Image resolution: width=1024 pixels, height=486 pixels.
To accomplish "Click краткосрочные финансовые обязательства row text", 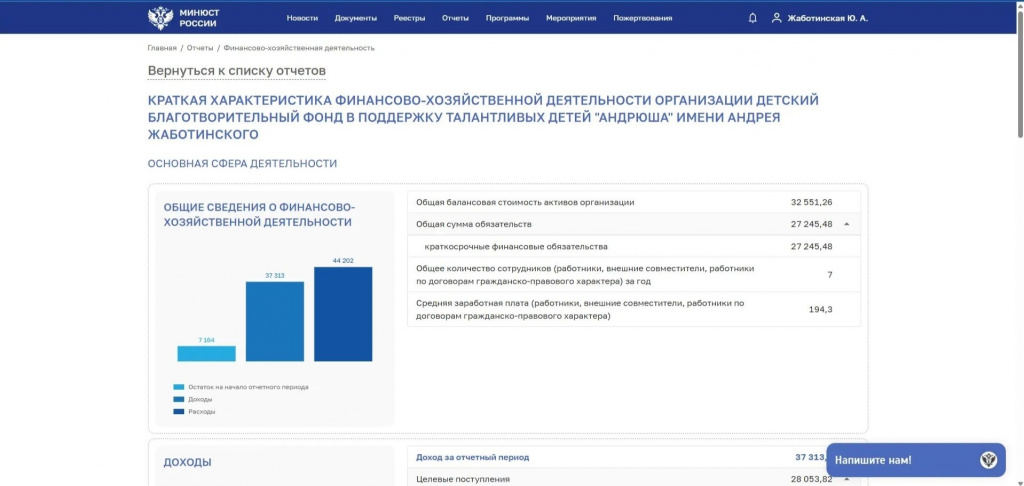I will (x=516, y=247).
